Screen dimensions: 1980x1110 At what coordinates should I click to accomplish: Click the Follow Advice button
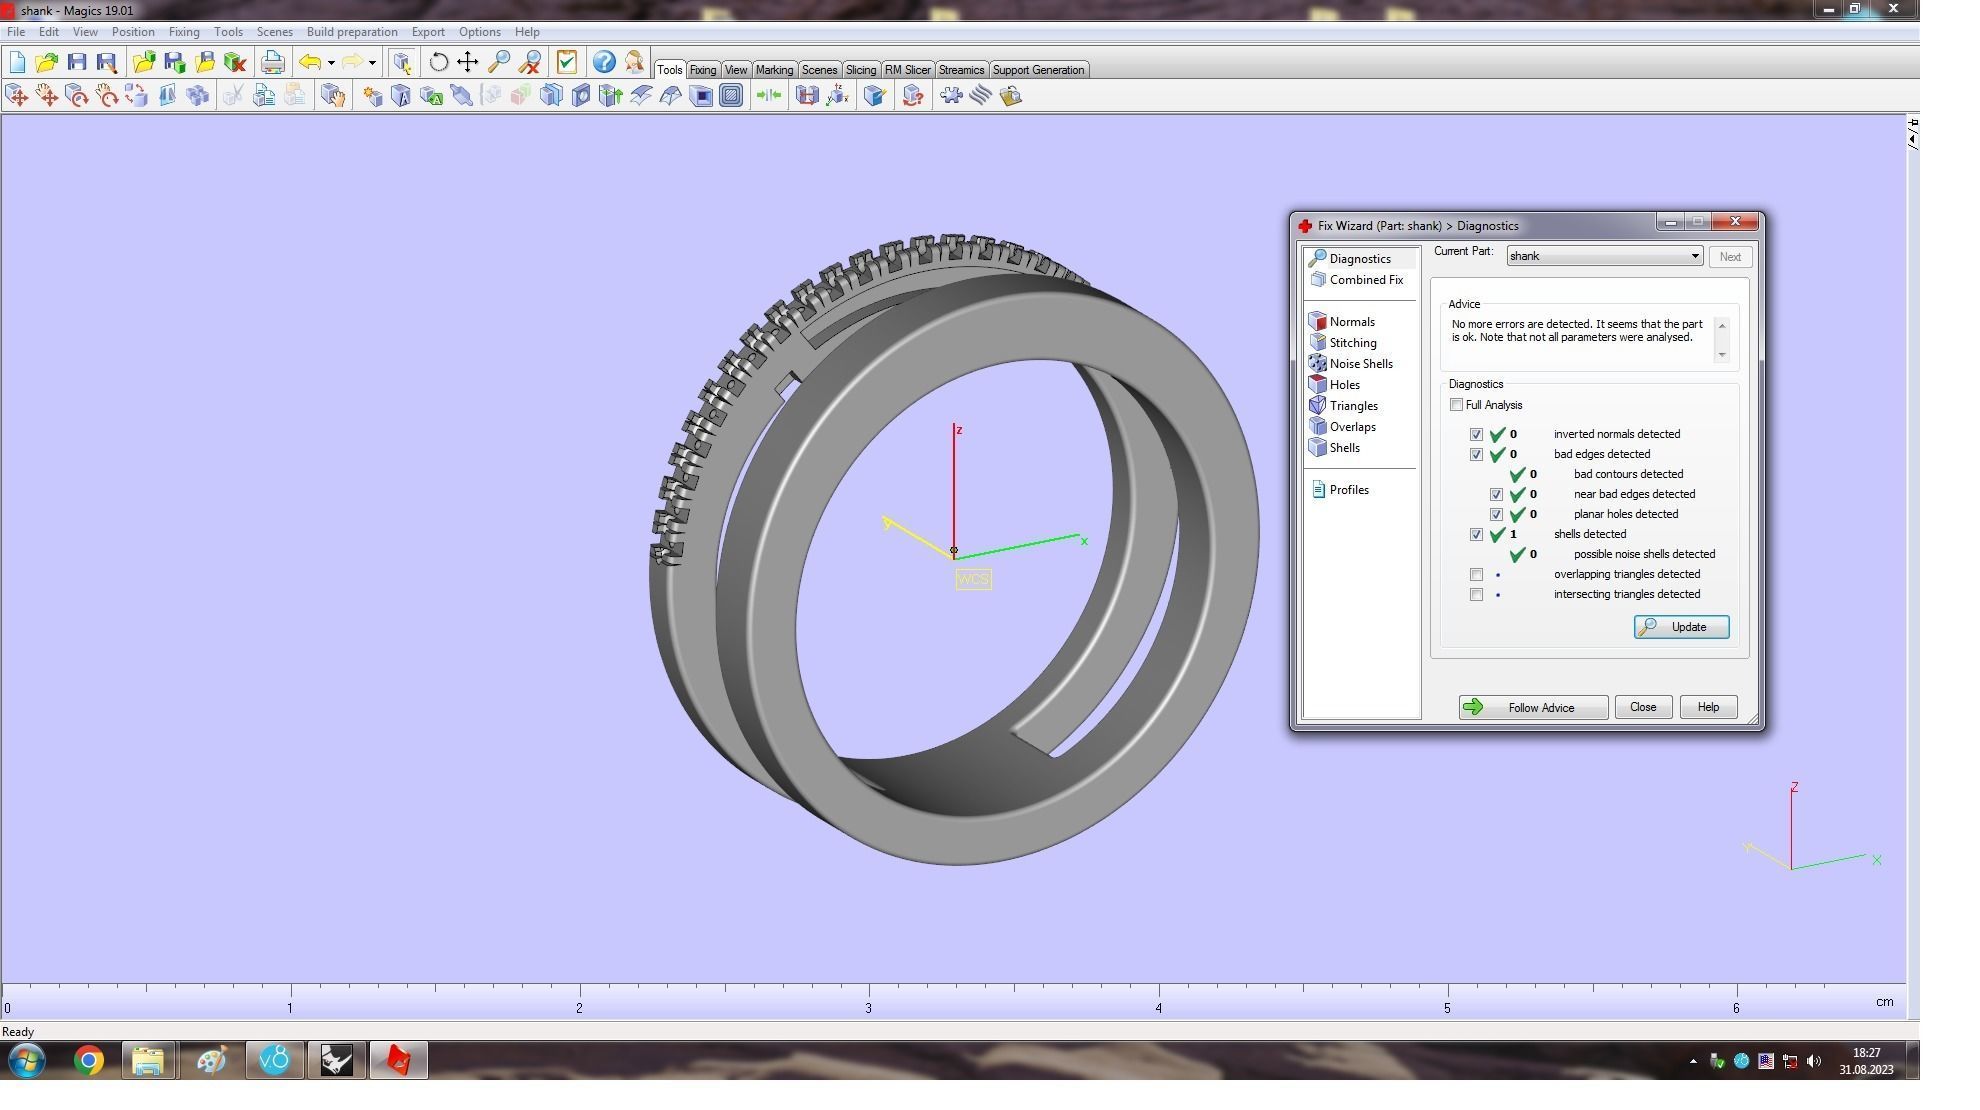1533,708
